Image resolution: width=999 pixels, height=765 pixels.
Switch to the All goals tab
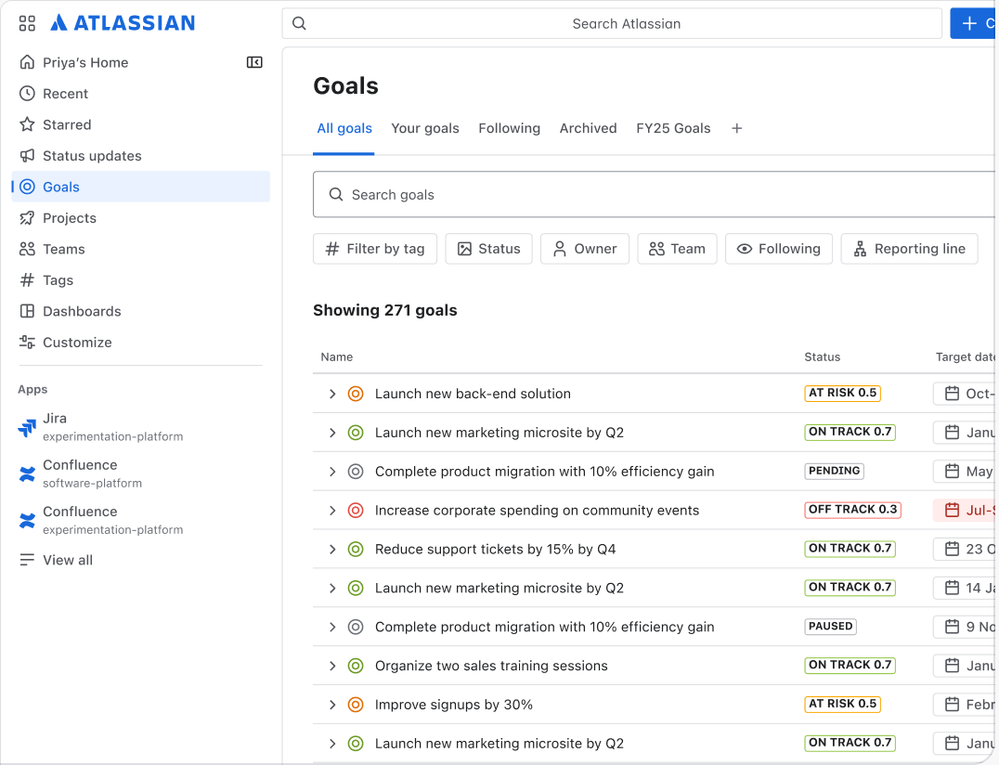pos(344,128)
